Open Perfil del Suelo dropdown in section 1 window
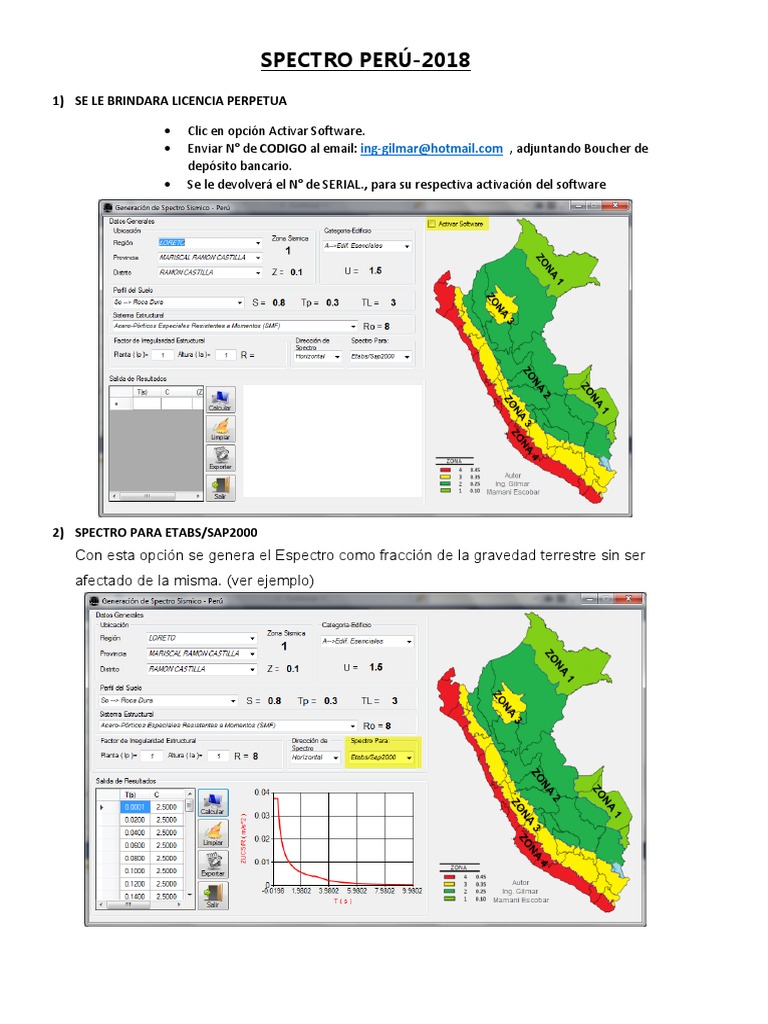768x1024 pixels. 178,302
